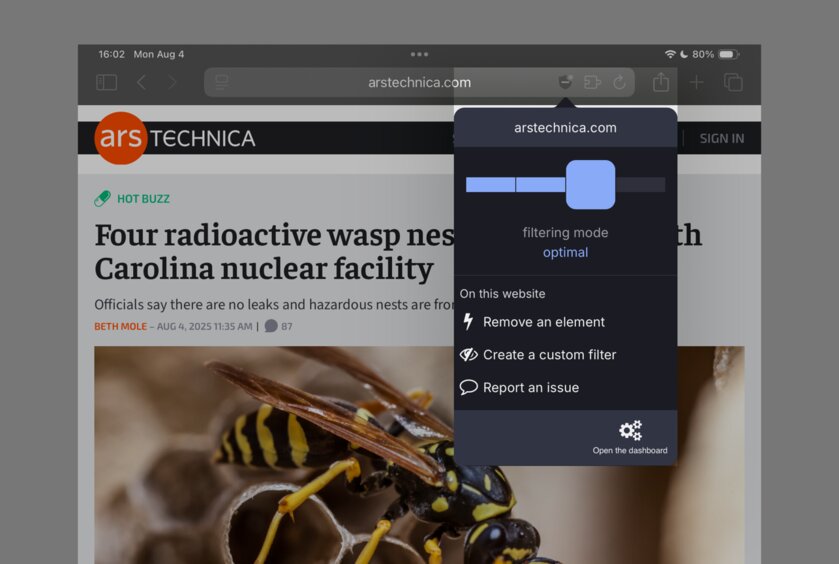
Task: Click SIGN IN on Ars Technica header
Action: point(722,139)
